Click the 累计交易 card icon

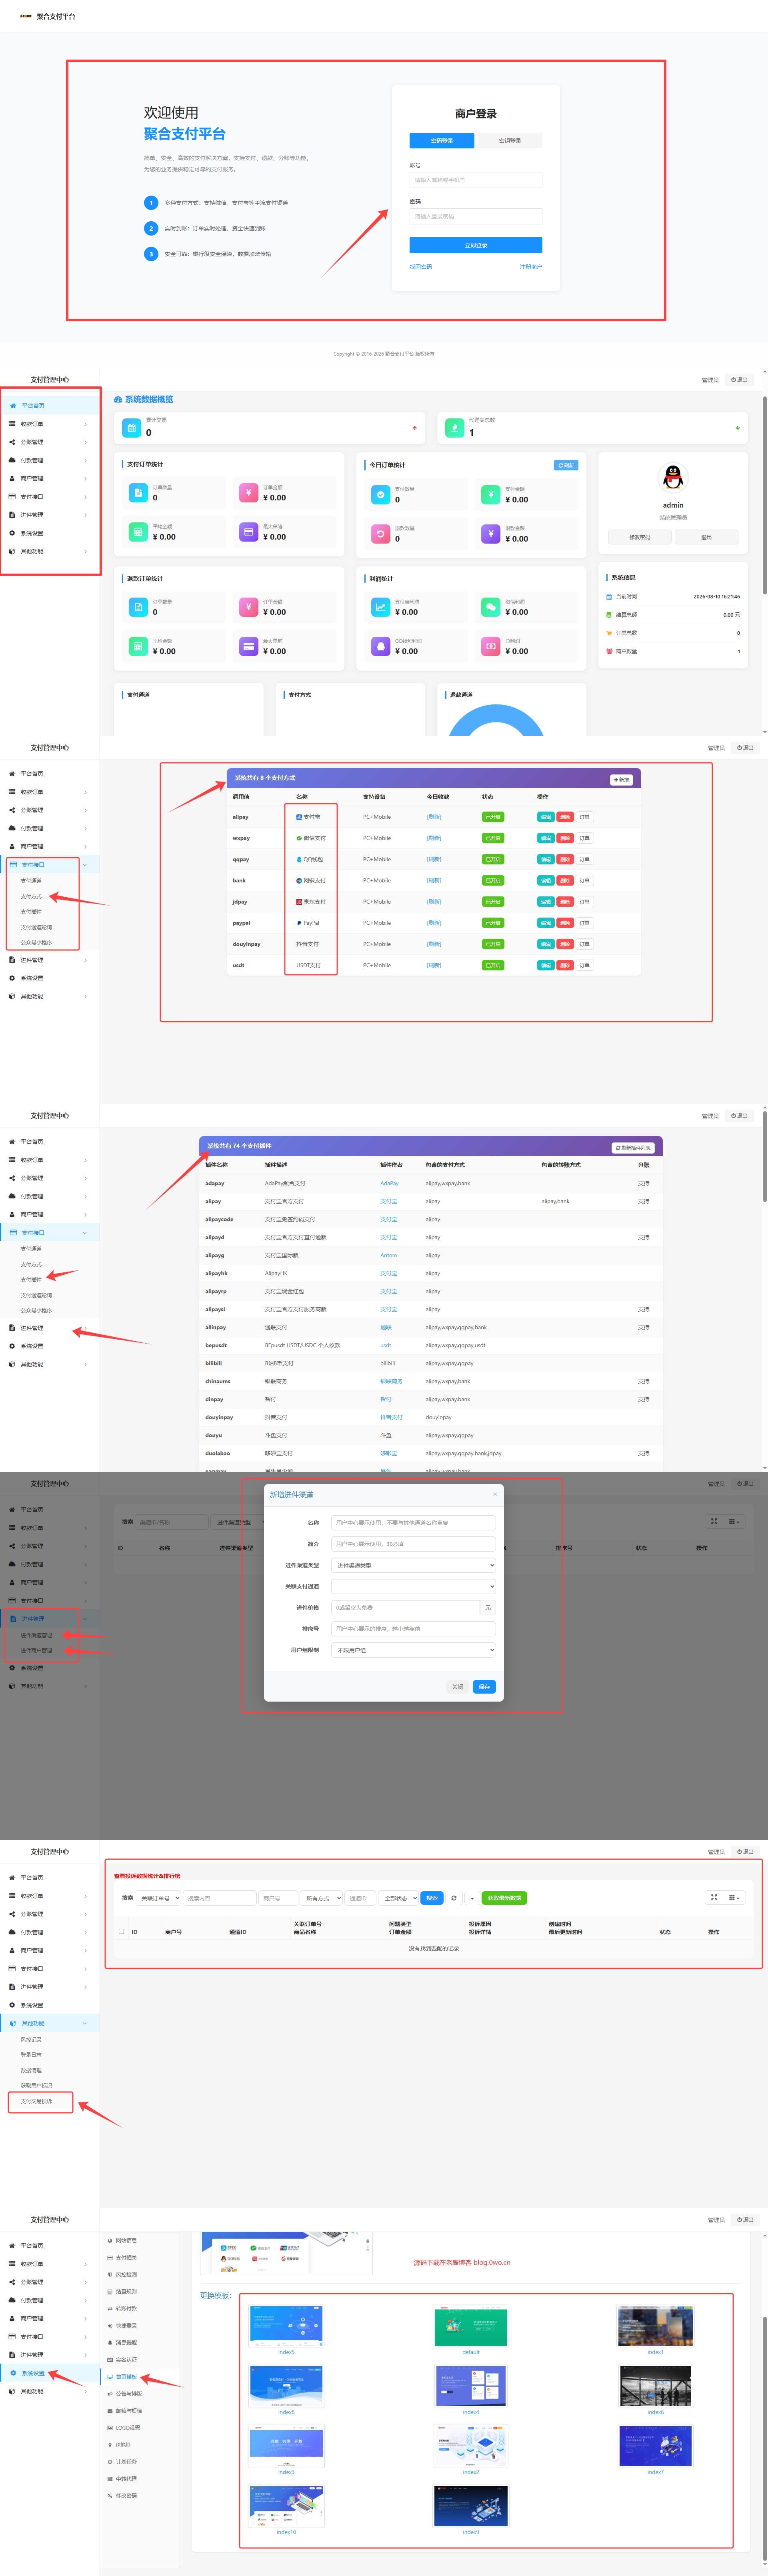131,428
